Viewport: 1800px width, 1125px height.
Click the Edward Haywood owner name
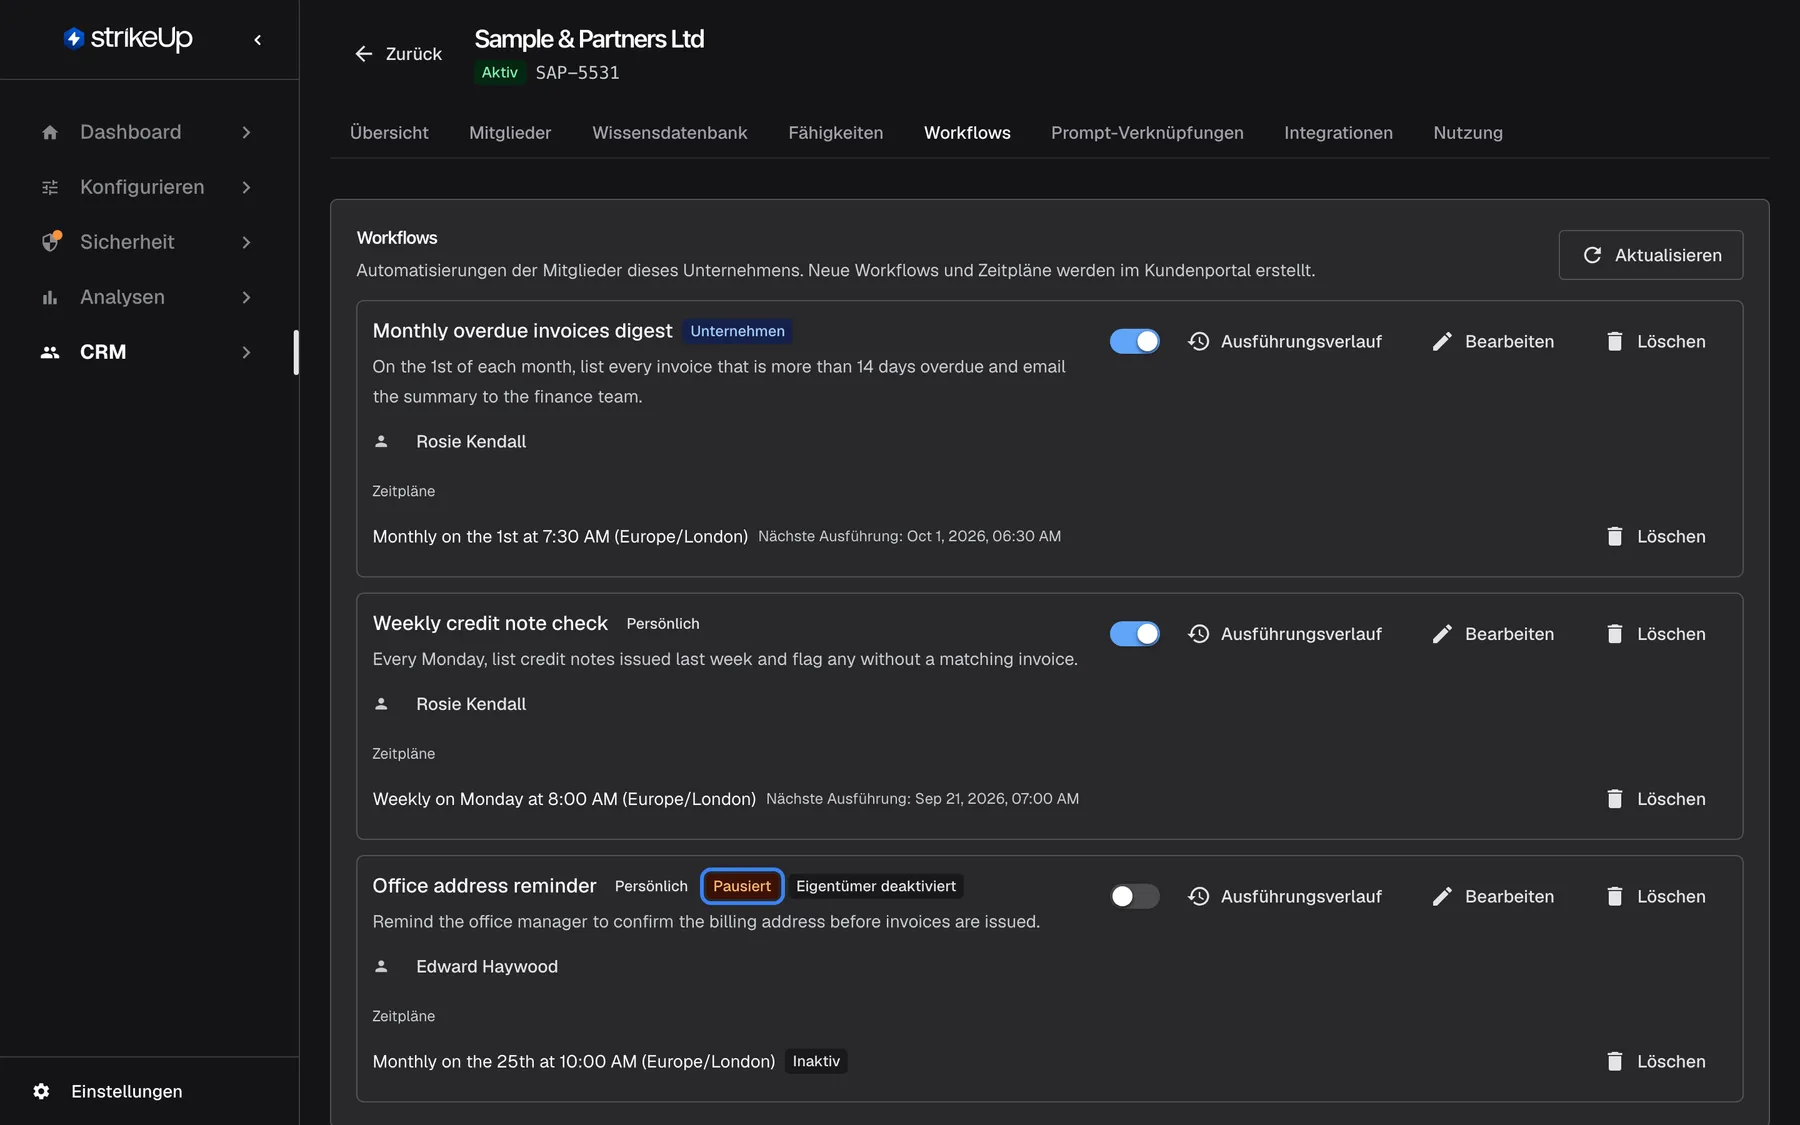[x=487, y=966]
